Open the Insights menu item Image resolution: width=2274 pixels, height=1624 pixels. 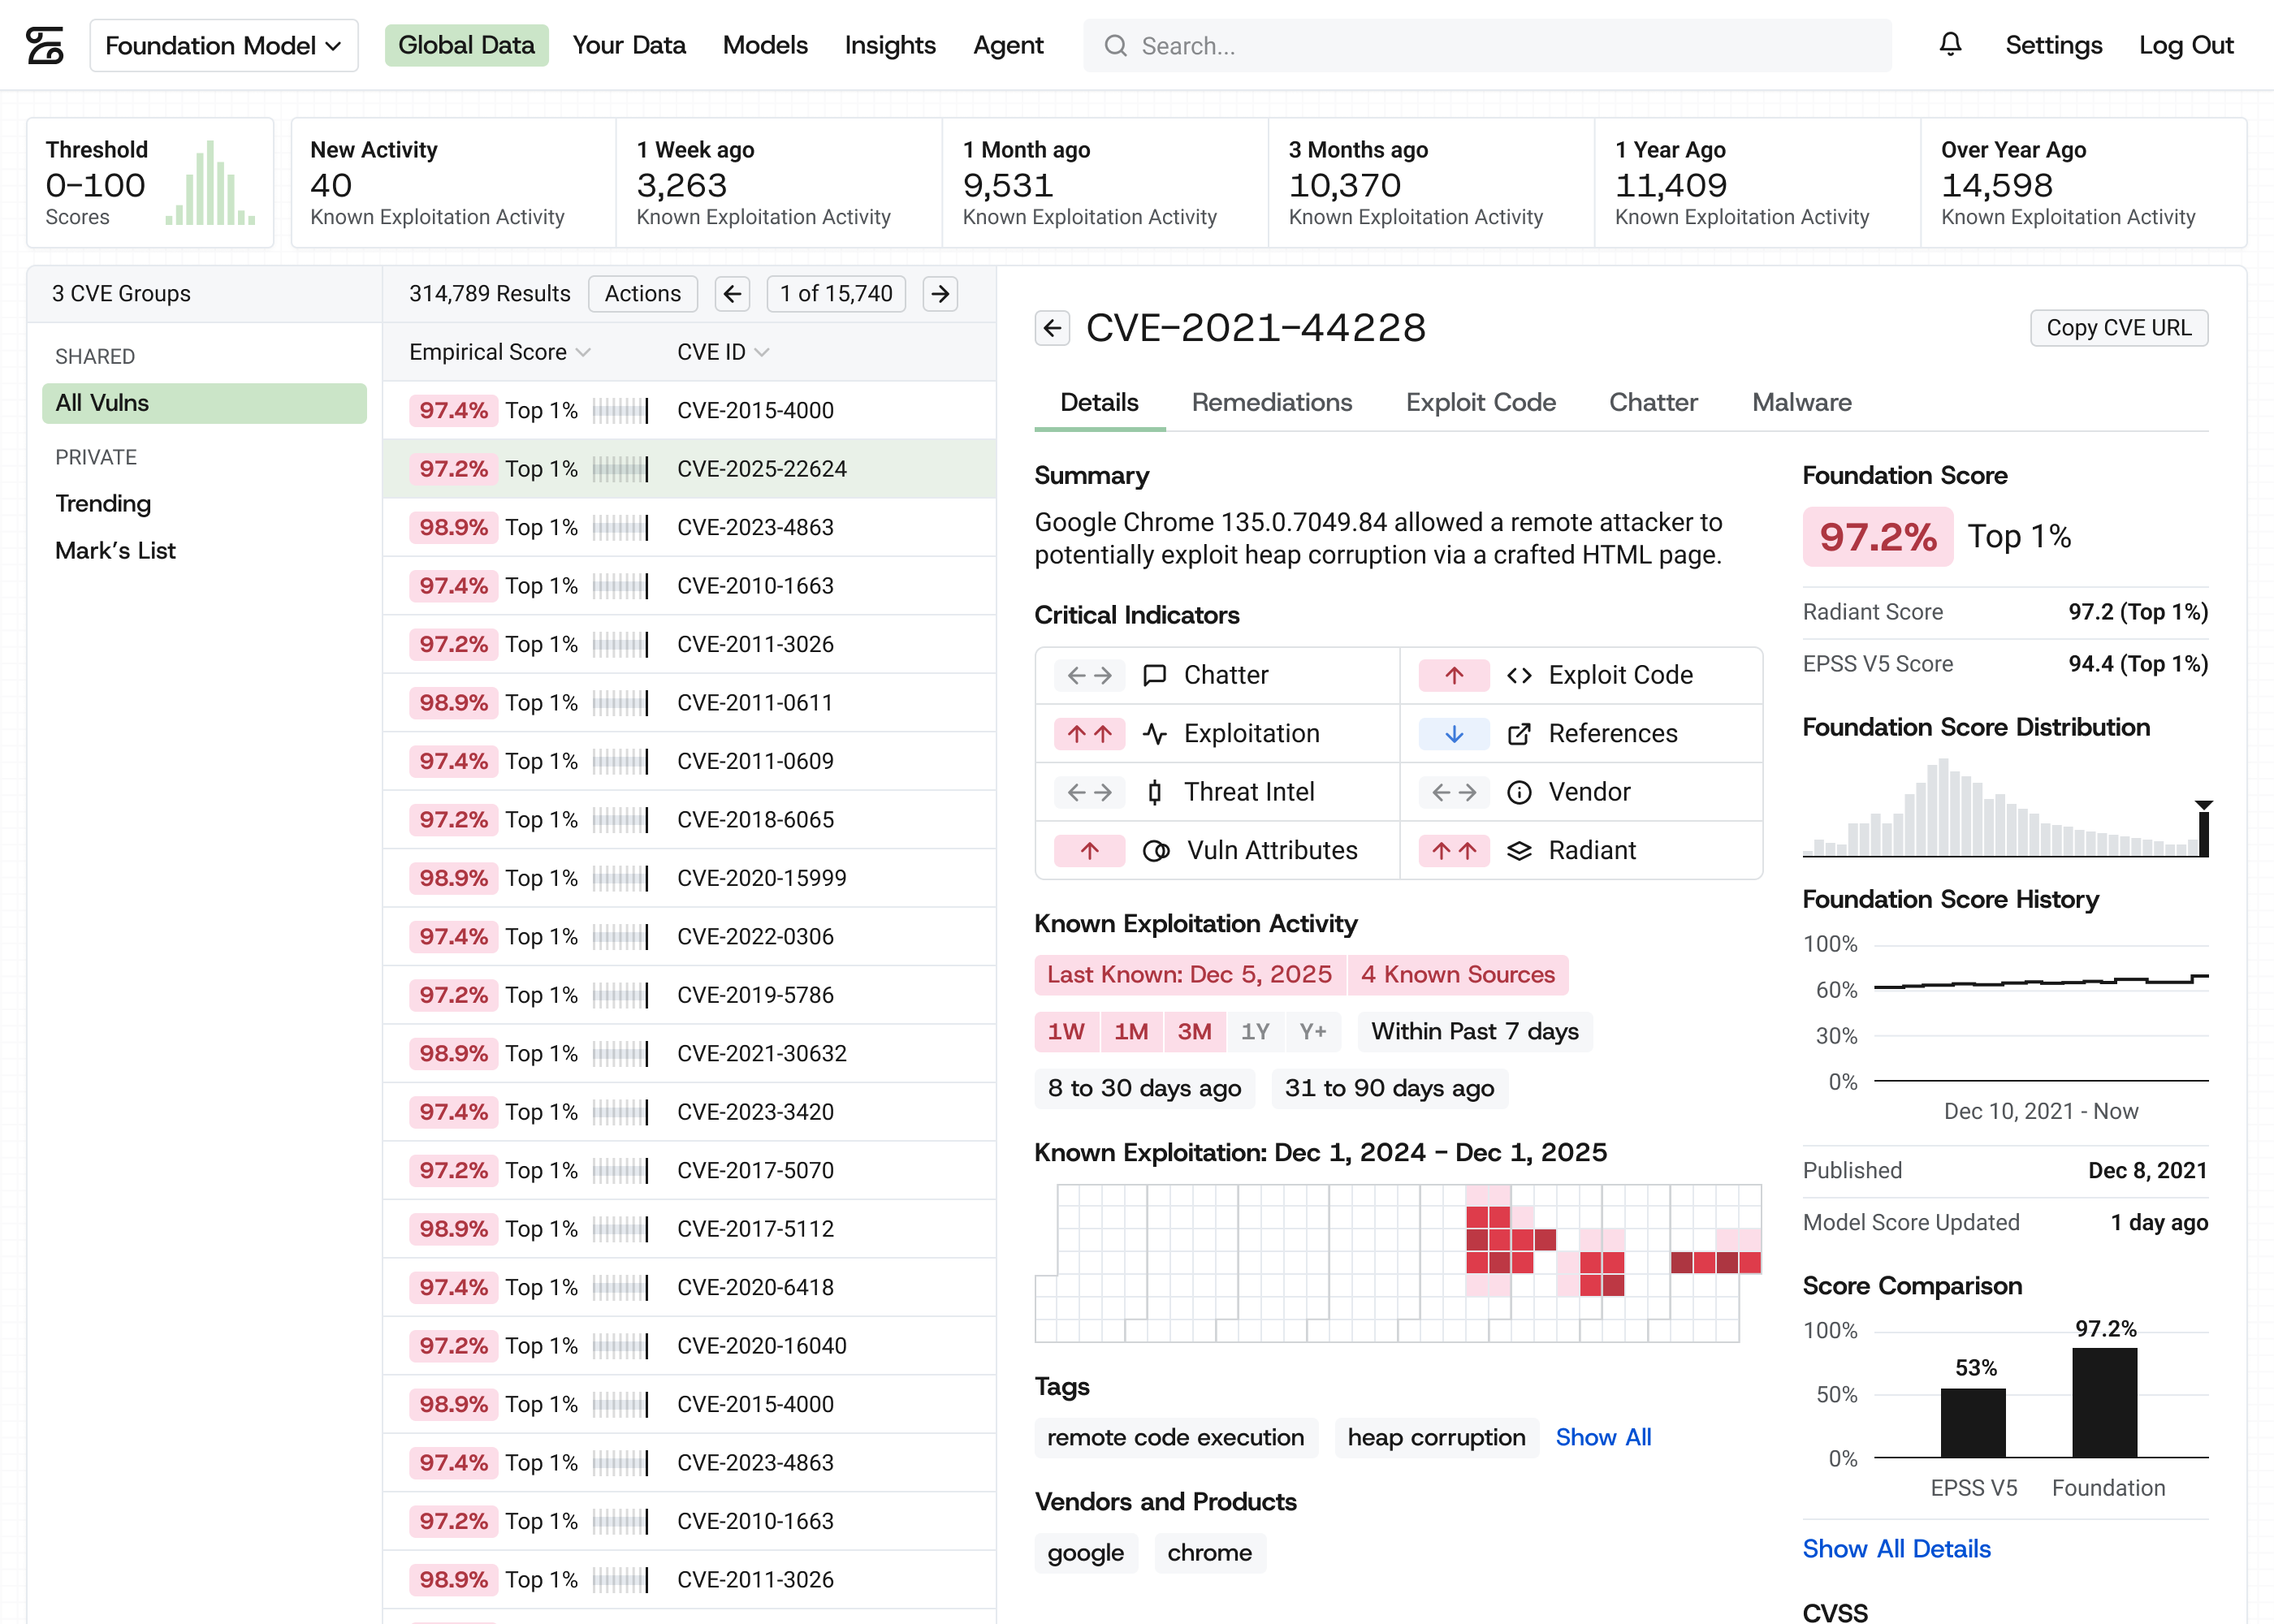(890, 45)
